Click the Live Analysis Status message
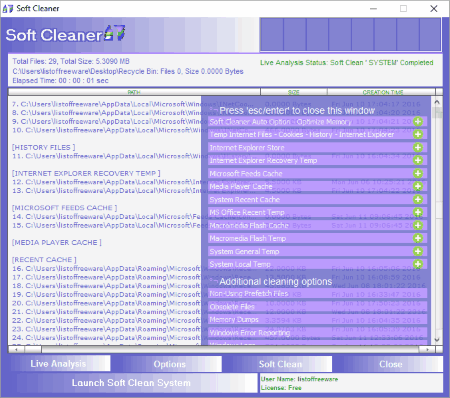 click(x=347, y=63)
